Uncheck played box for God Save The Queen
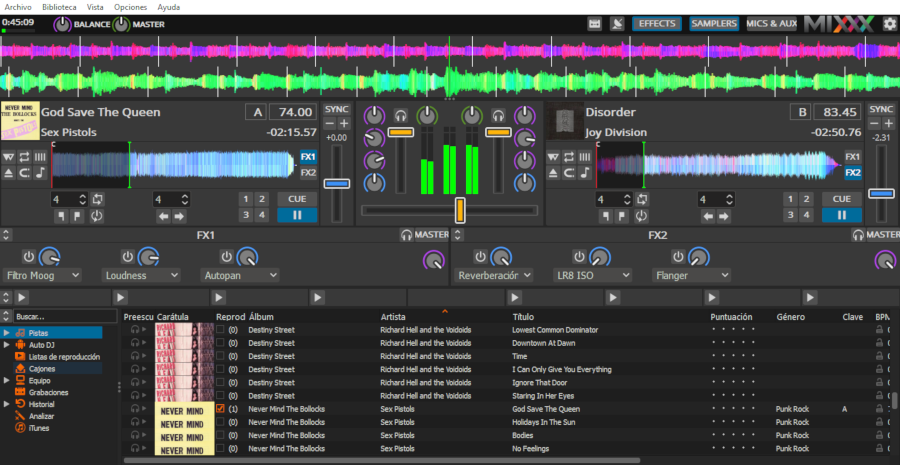This screenshot has height=465, width=900. pyautogui.click(x=220, y=409)
